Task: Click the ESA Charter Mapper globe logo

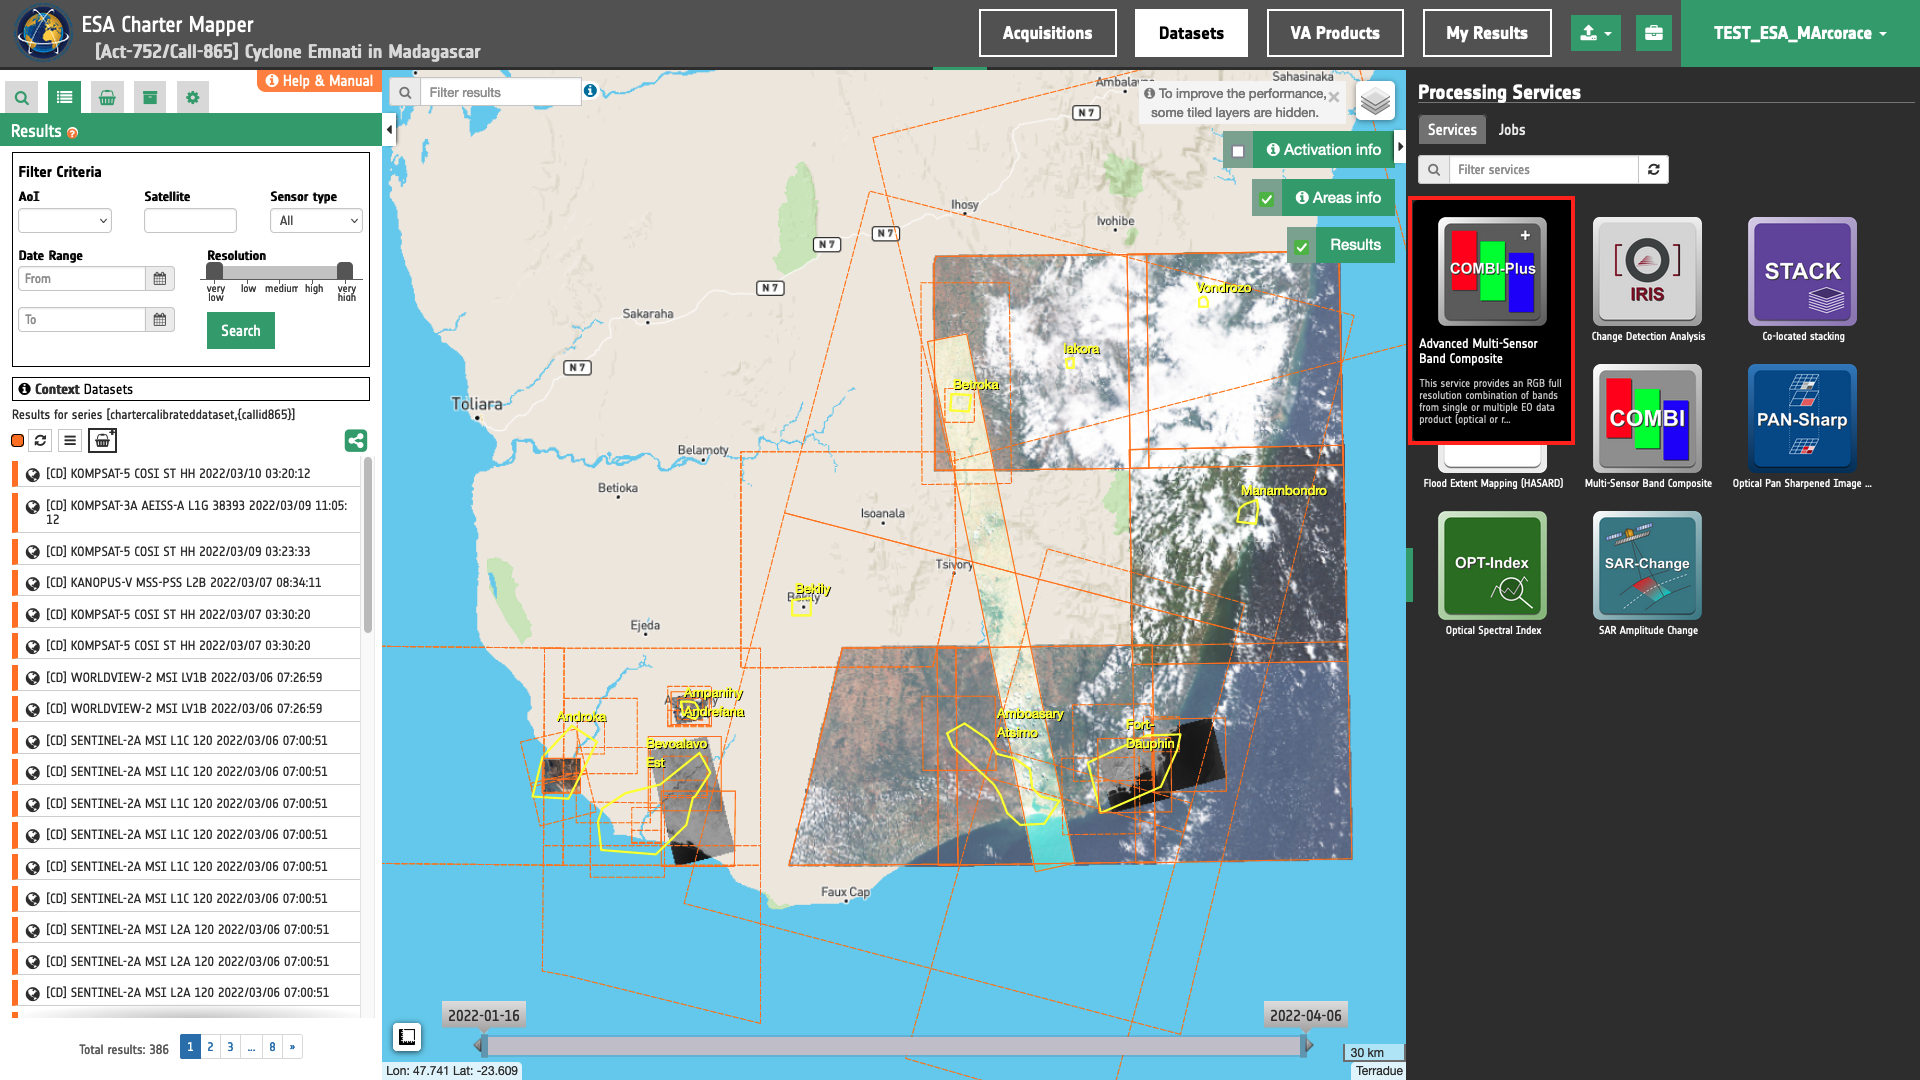Action: [x=43, y=33]
